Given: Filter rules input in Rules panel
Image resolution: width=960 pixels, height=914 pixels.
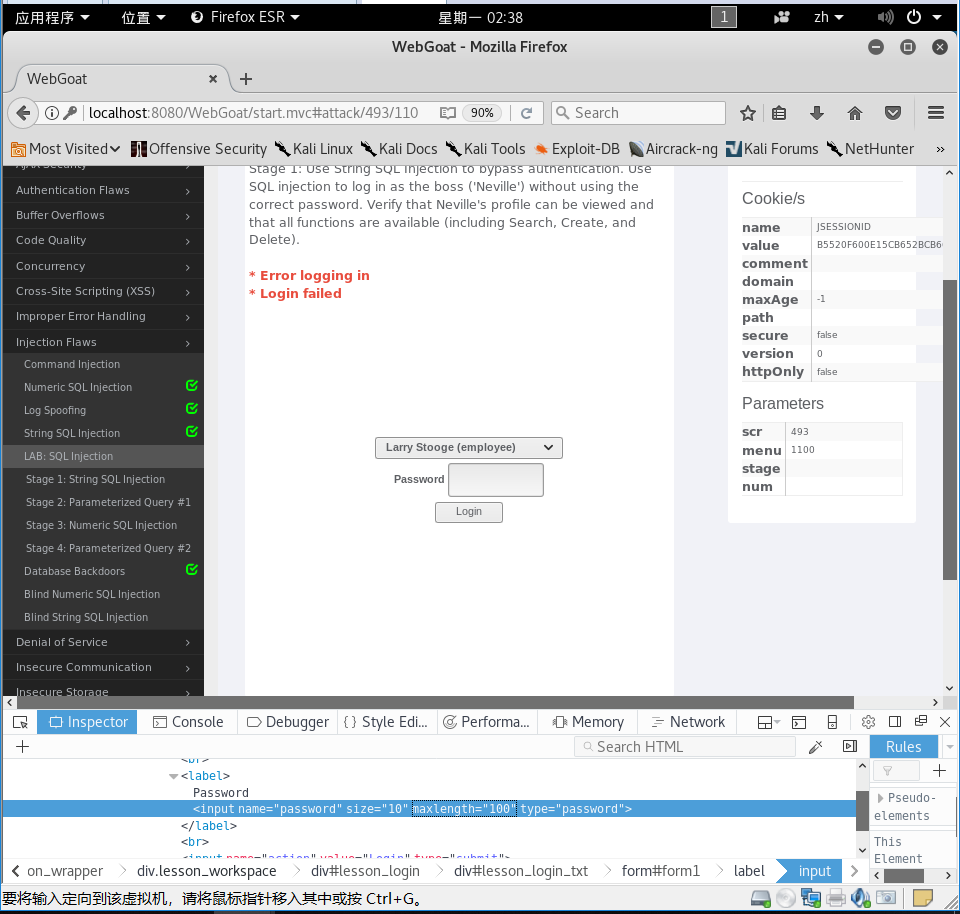Looking at the screenshot, I should tap(896, 771).
